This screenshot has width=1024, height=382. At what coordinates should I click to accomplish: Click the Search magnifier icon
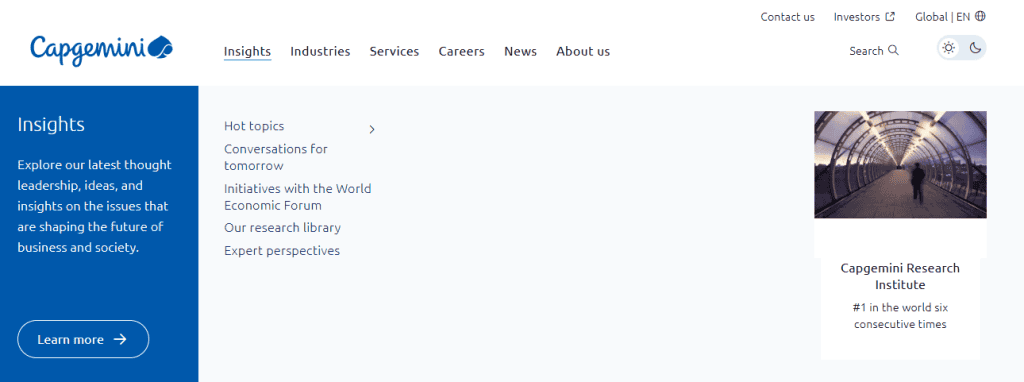893,50
